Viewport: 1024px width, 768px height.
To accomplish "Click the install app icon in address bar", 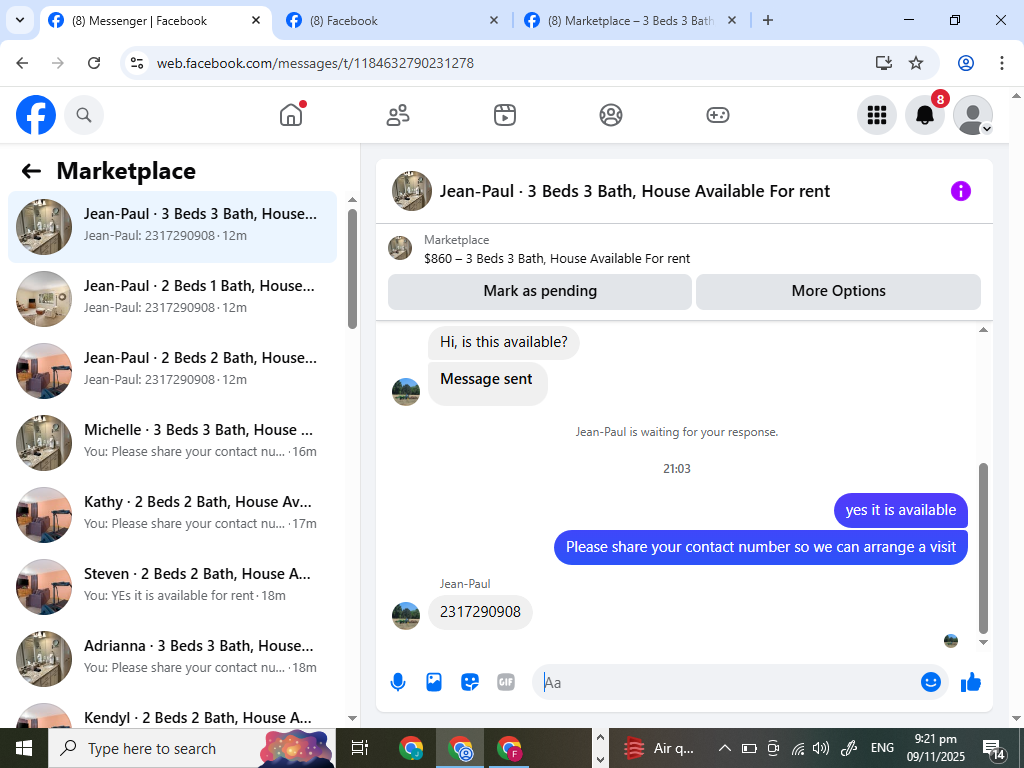I will (884, 63).
